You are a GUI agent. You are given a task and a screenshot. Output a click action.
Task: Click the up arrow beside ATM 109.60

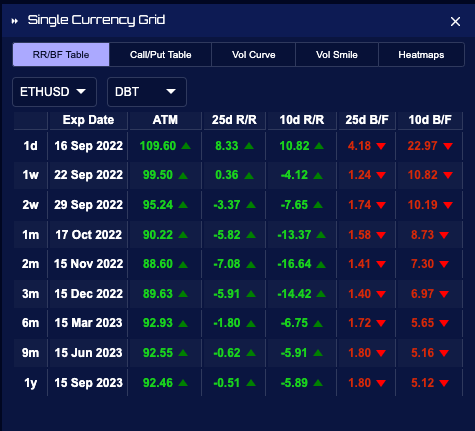(186, 146)
